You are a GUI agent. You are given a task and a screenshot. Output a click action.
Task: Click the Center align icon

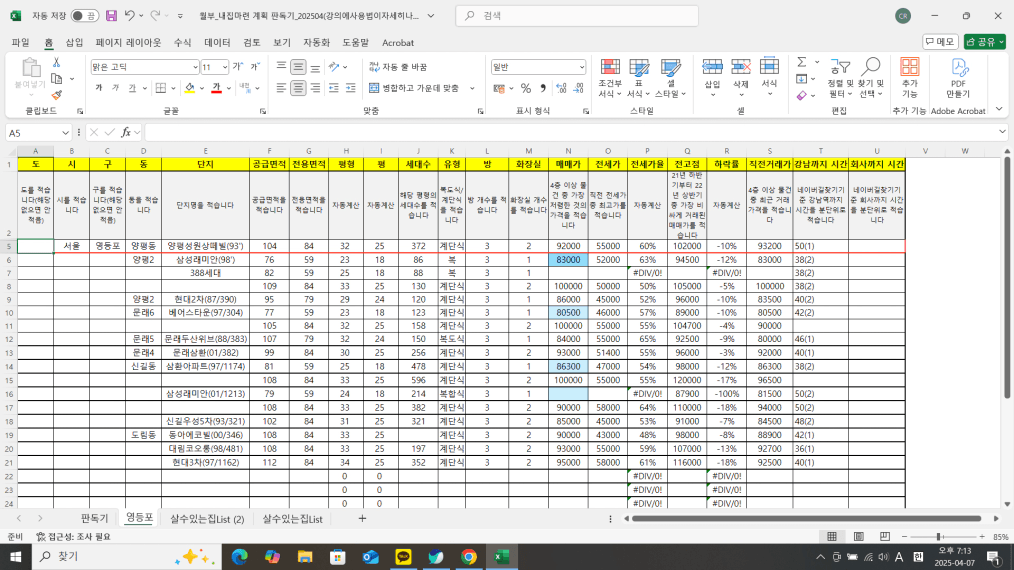[x=297, y=88]
